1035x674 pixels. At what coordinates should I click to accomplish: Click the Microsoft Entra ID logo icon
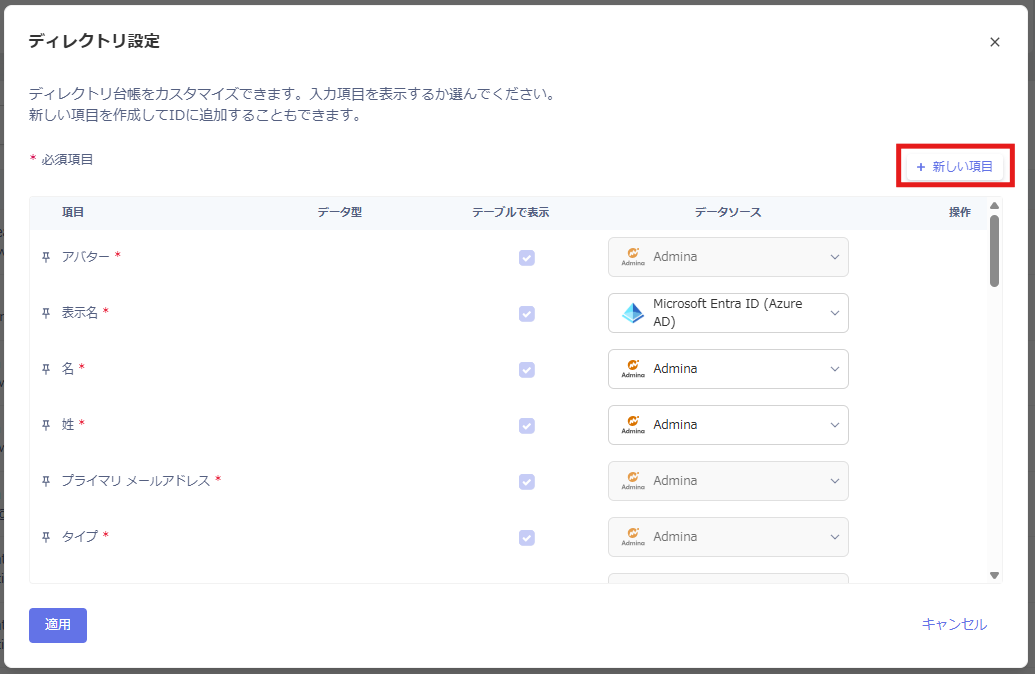tap(633, 313)
